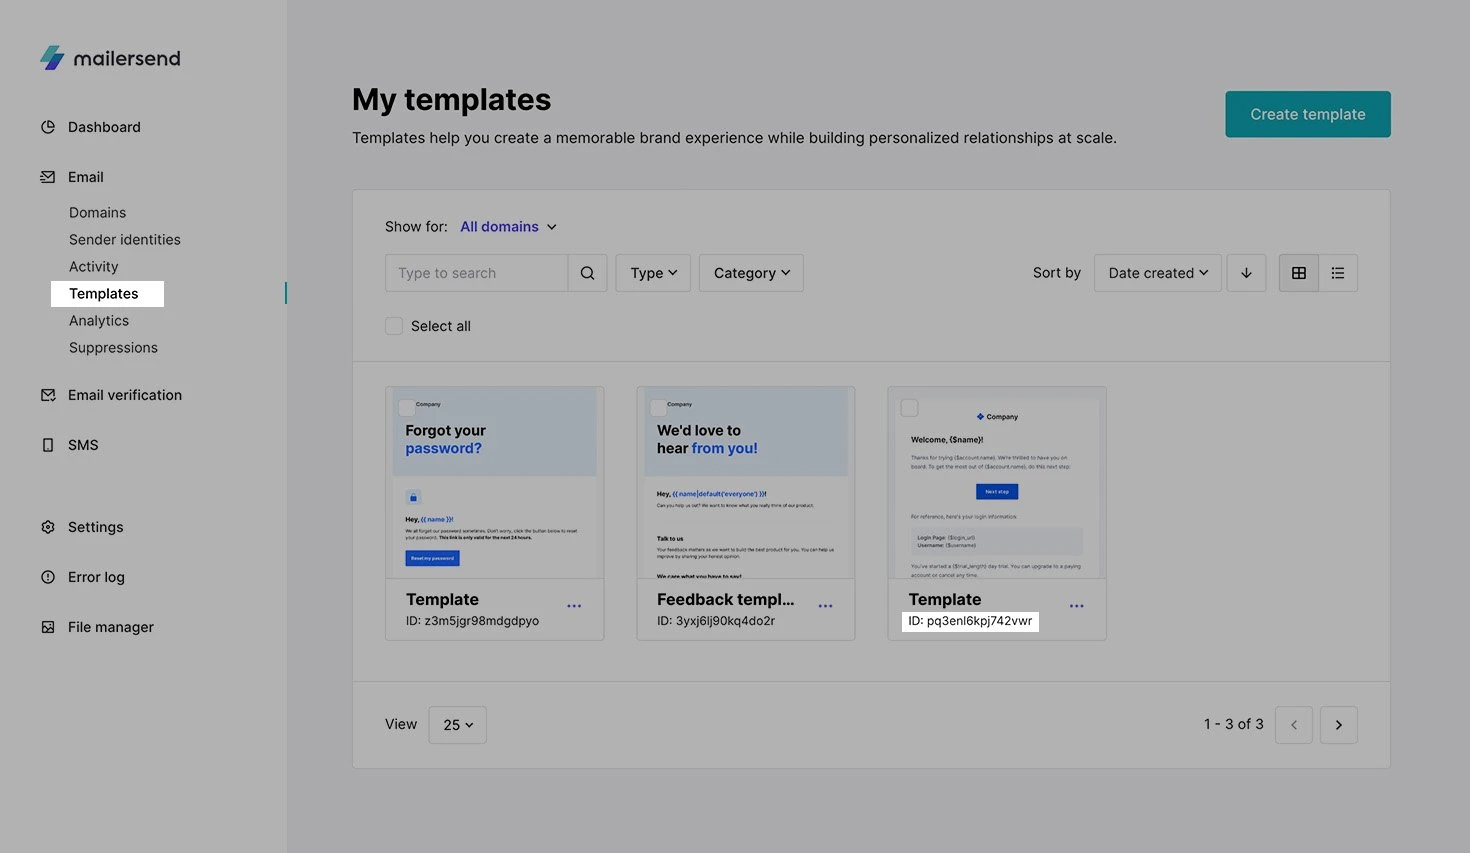Expand the Category filter dropdown

tap(751, 273)
